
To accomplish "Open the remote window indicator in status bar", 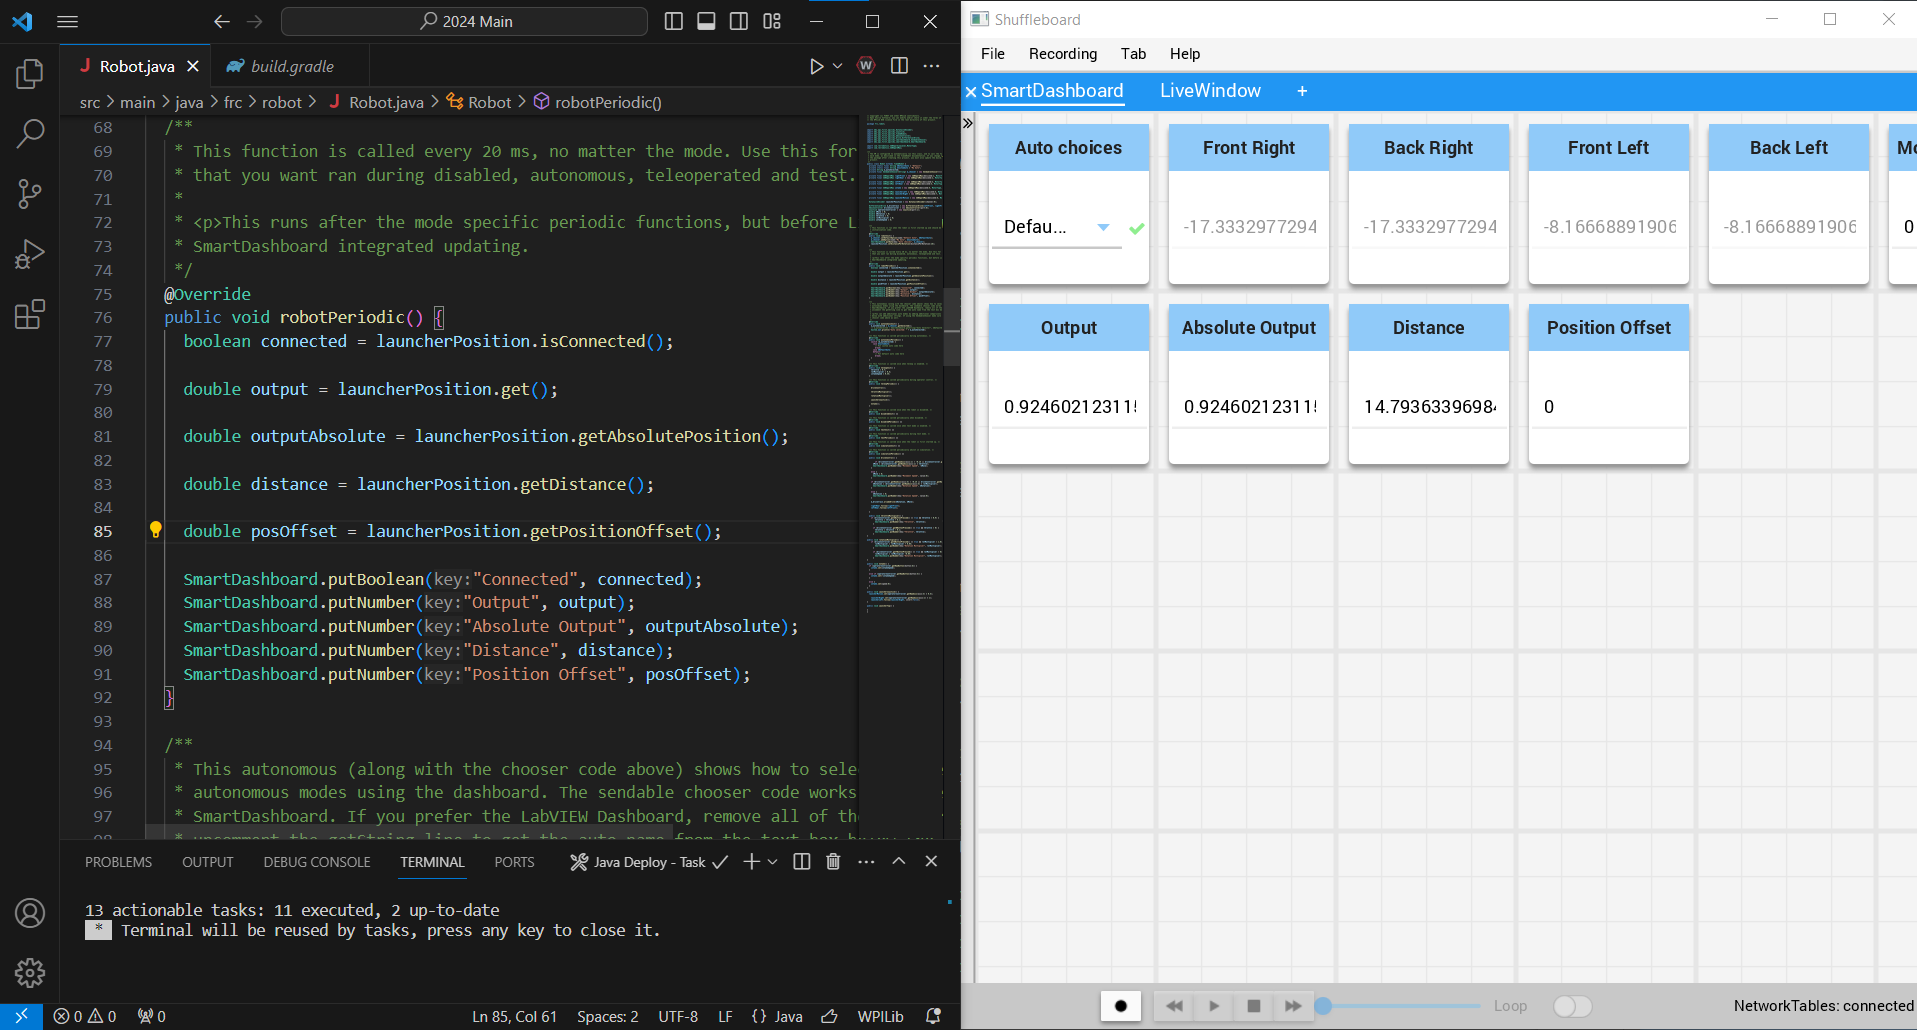I will [x=21, y=1016].
